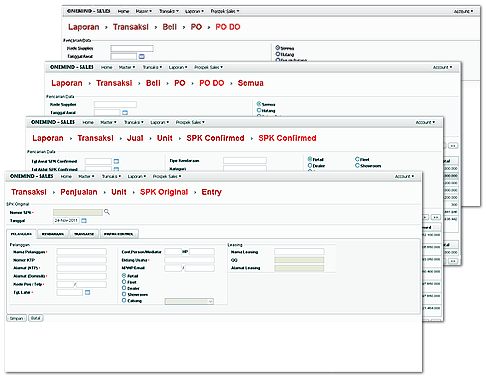Open Account menu in rearmost PO DO window

tap(463, 11)
